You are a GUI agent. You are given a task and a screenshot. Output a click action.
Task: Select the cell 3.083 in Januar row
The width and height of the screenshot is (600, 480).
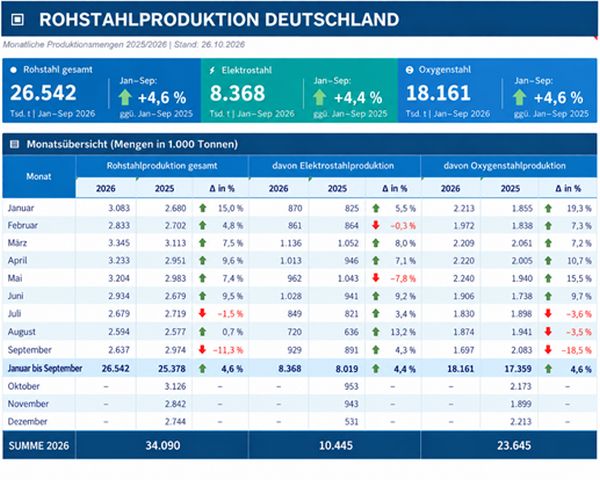pos(119,208)
